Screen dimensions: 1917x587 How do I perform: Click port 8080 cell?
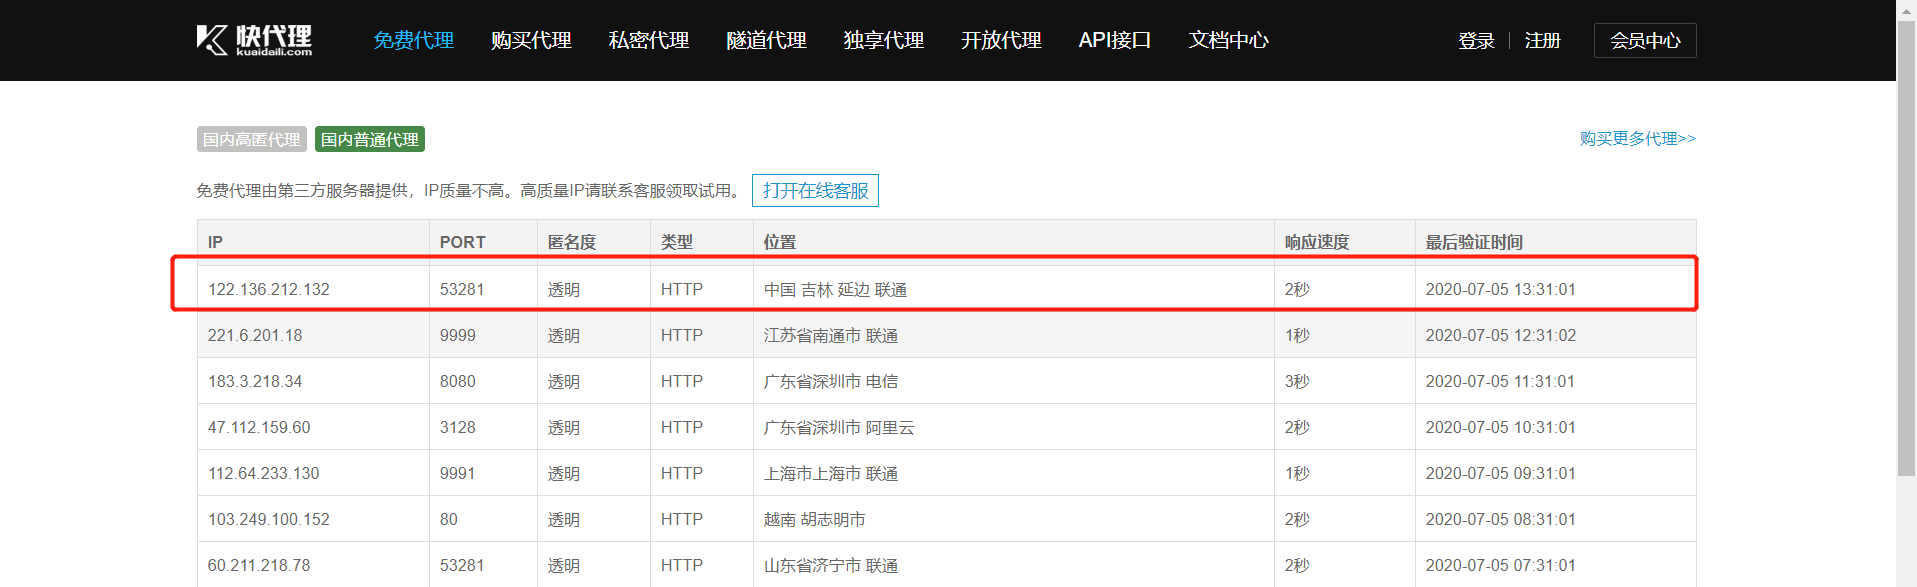458,381
